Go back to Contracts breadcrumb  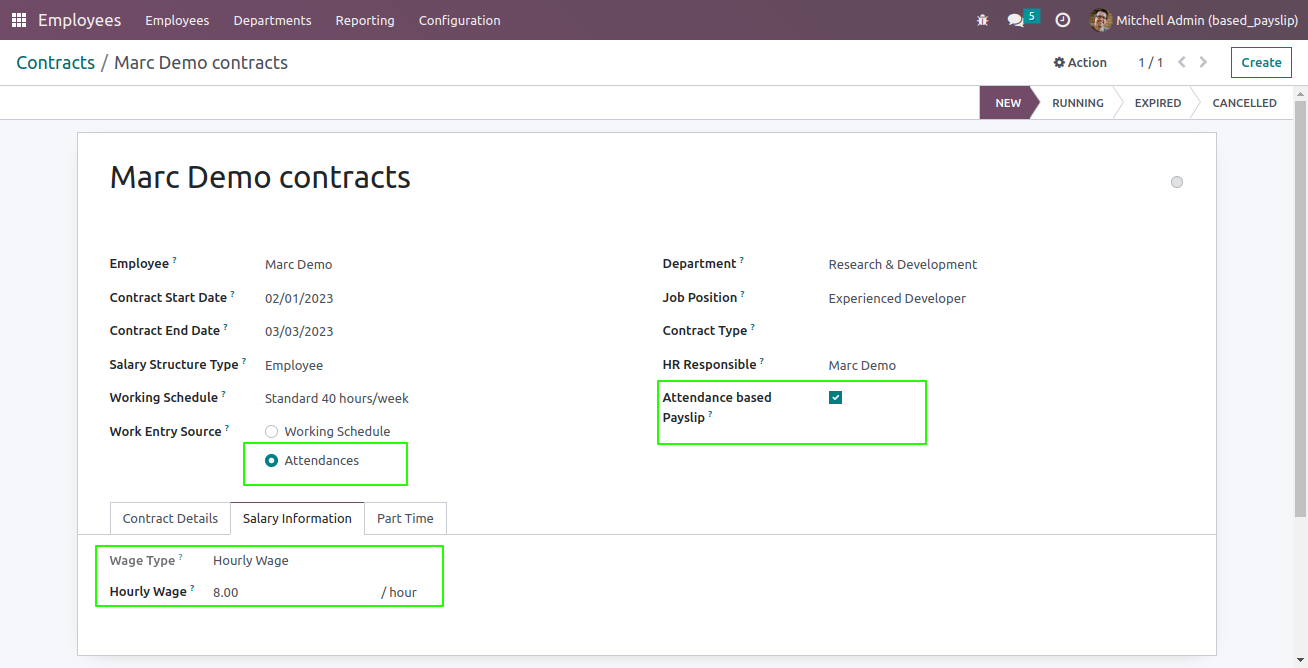coord(55,62)
